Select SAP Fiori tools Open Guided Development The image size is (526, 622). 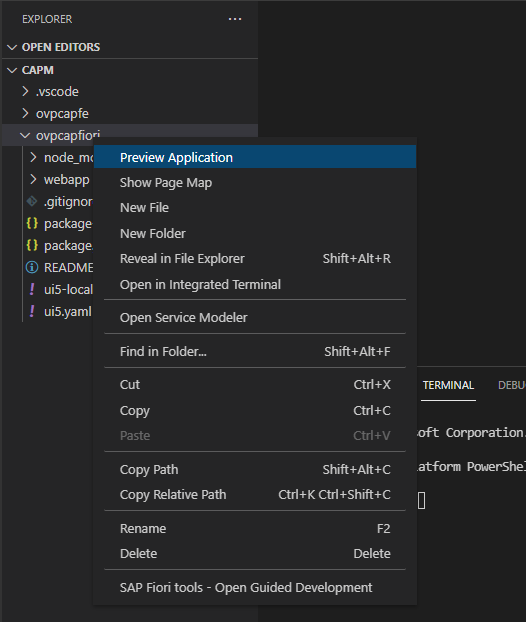tap(255, 587)
